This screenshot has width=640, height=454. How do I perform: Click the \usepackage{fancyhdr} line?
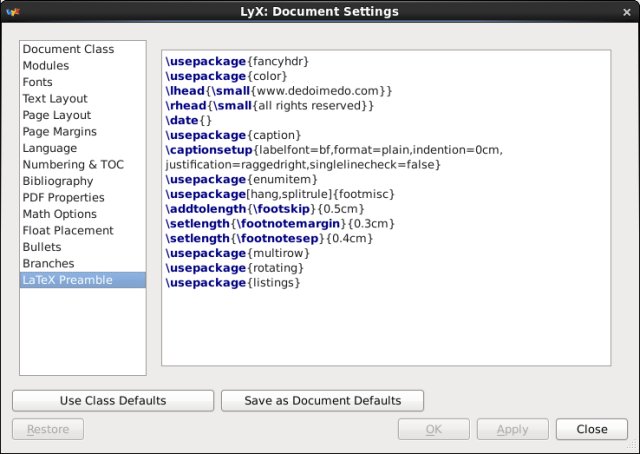click(x=237, y=61)
